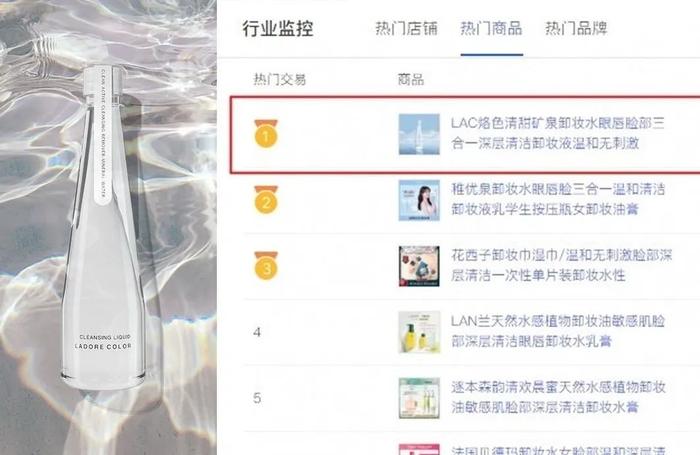Open the 雅优泉卸妆水 product link

(x=558, y=199)
